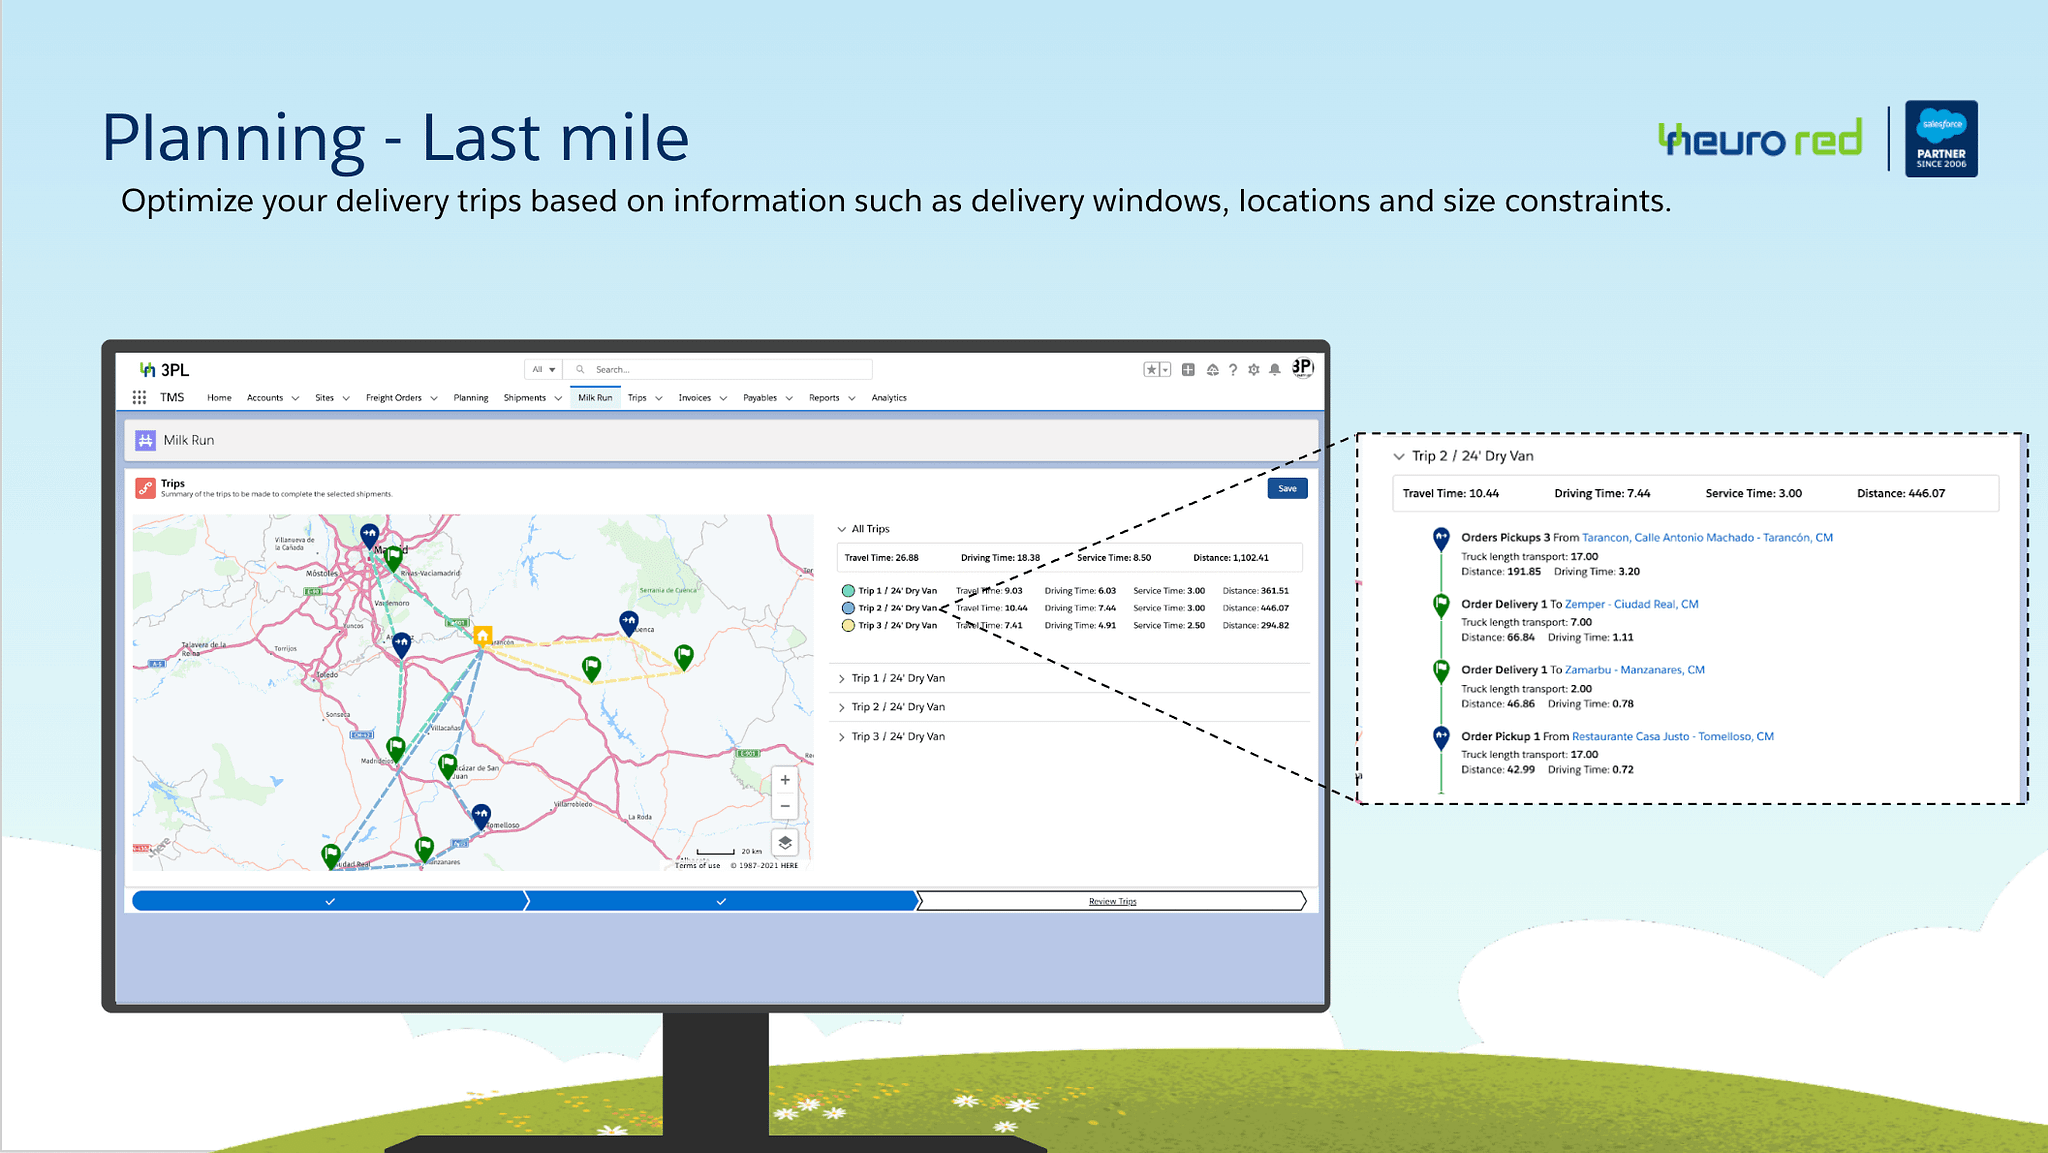Select the green flag marker at Manzanares
2048x1153 pixels.
pos(424,850)
